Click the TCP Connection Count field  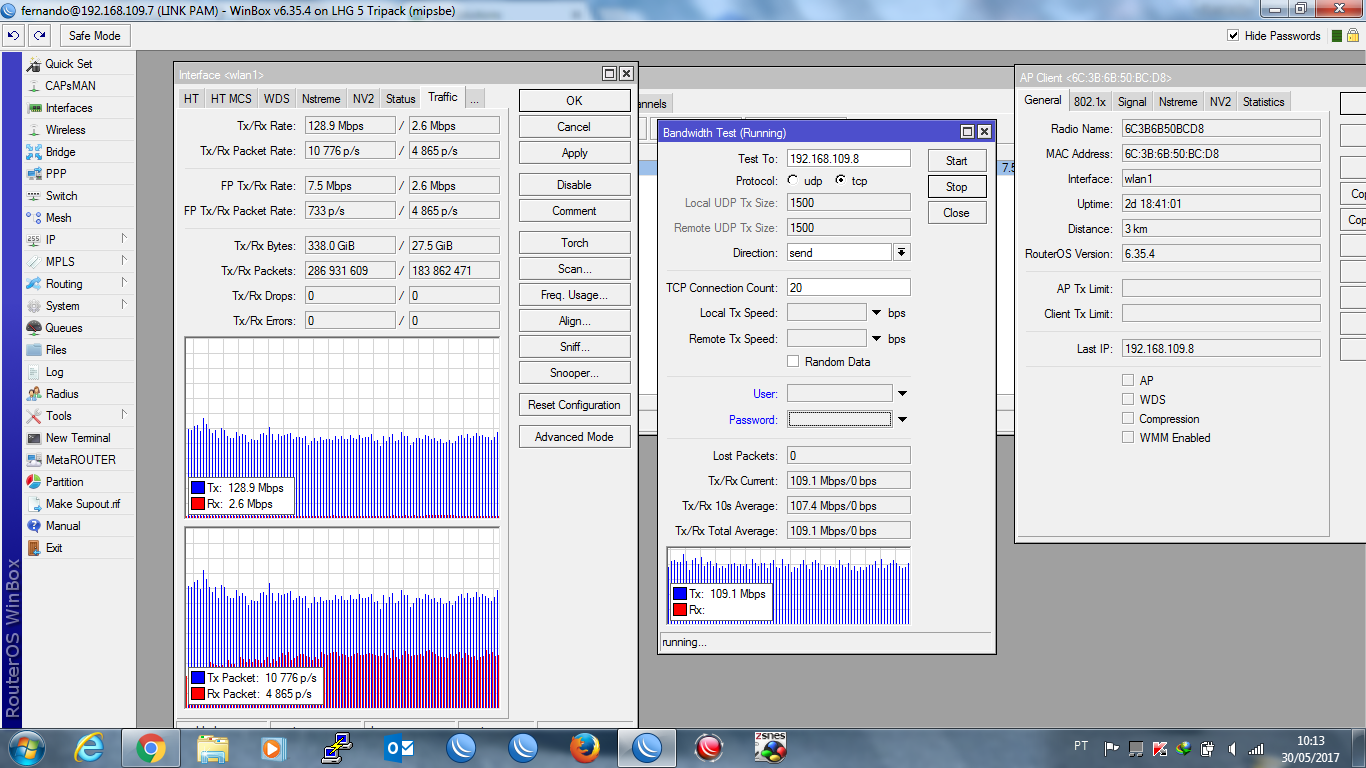pyautogui.click(x=848, y=288)
